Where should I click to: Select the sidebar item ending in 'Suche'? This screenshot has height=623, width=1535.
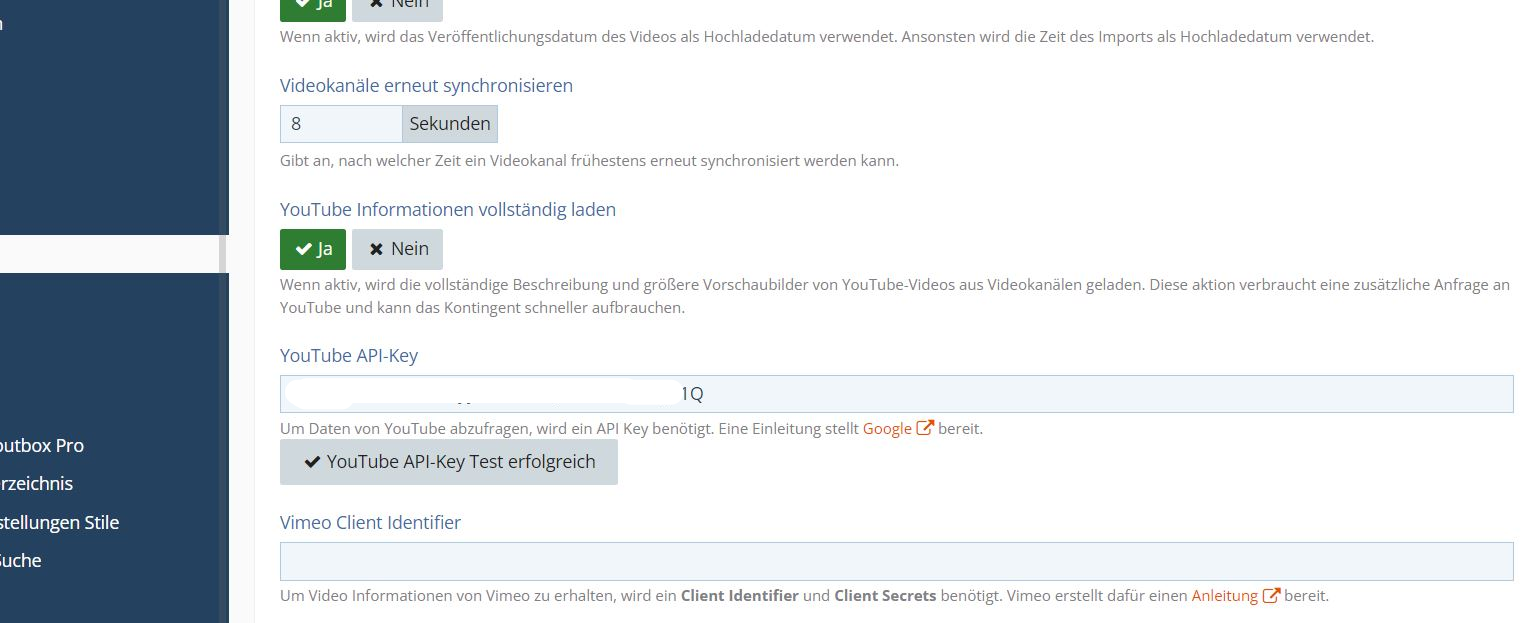(21, 561)
